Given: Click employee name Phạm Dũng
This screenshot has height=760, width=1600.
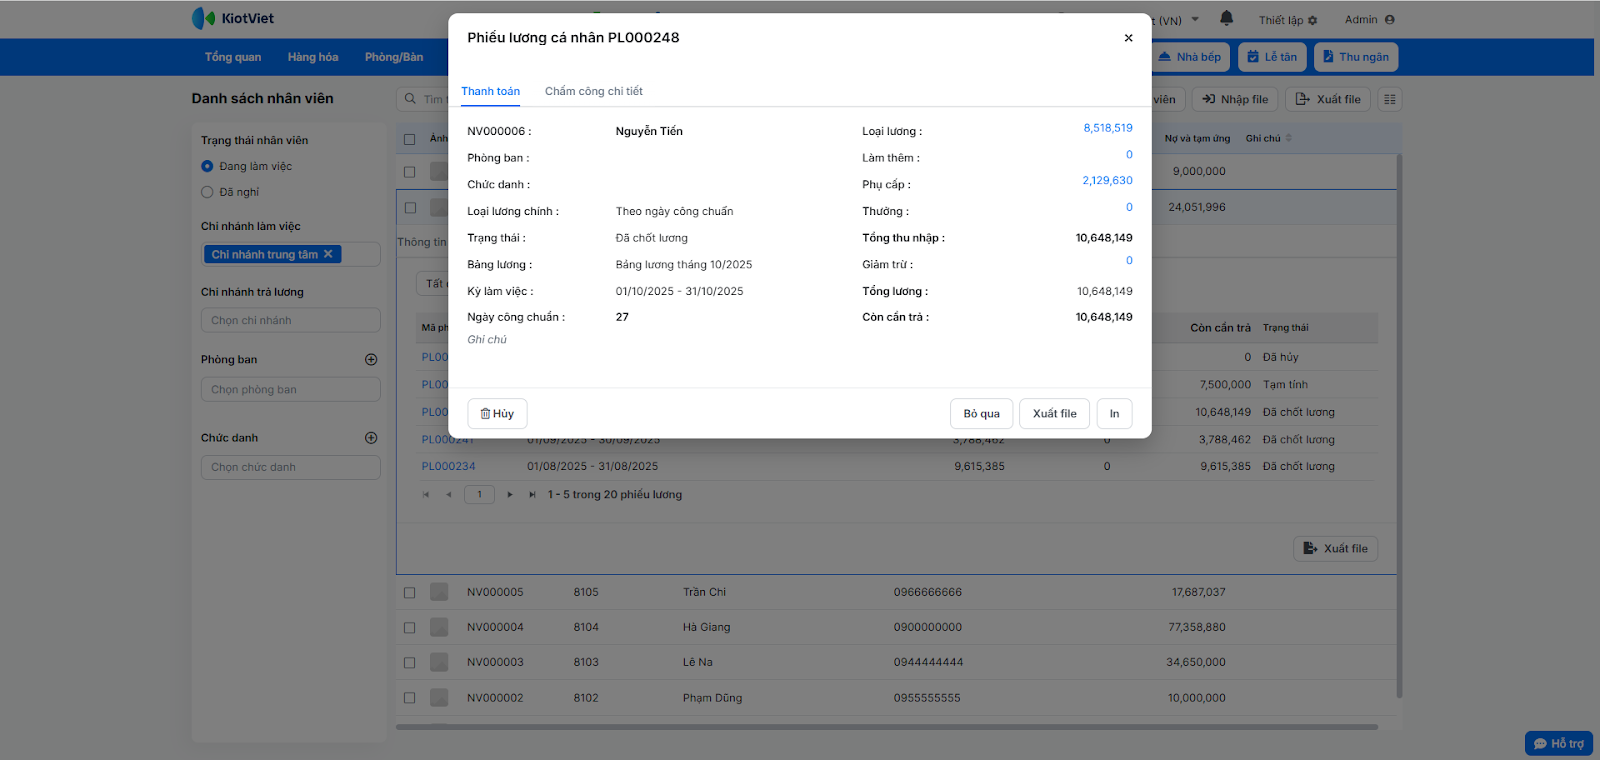Looking at the screenshot, I should (712, 698).
